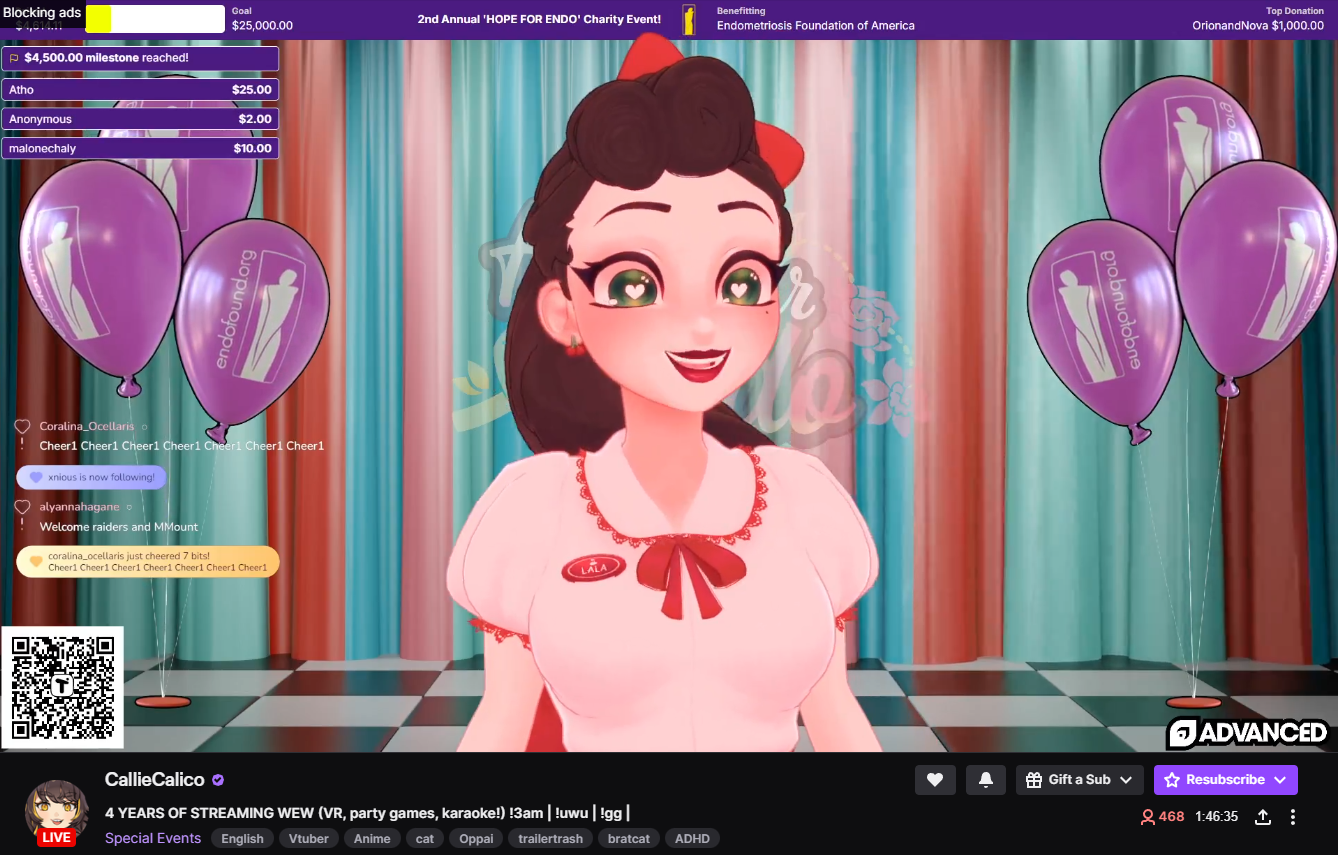Select the trailertrash tag
Screen dimensions: 1338x855
(x=550, y=839)
